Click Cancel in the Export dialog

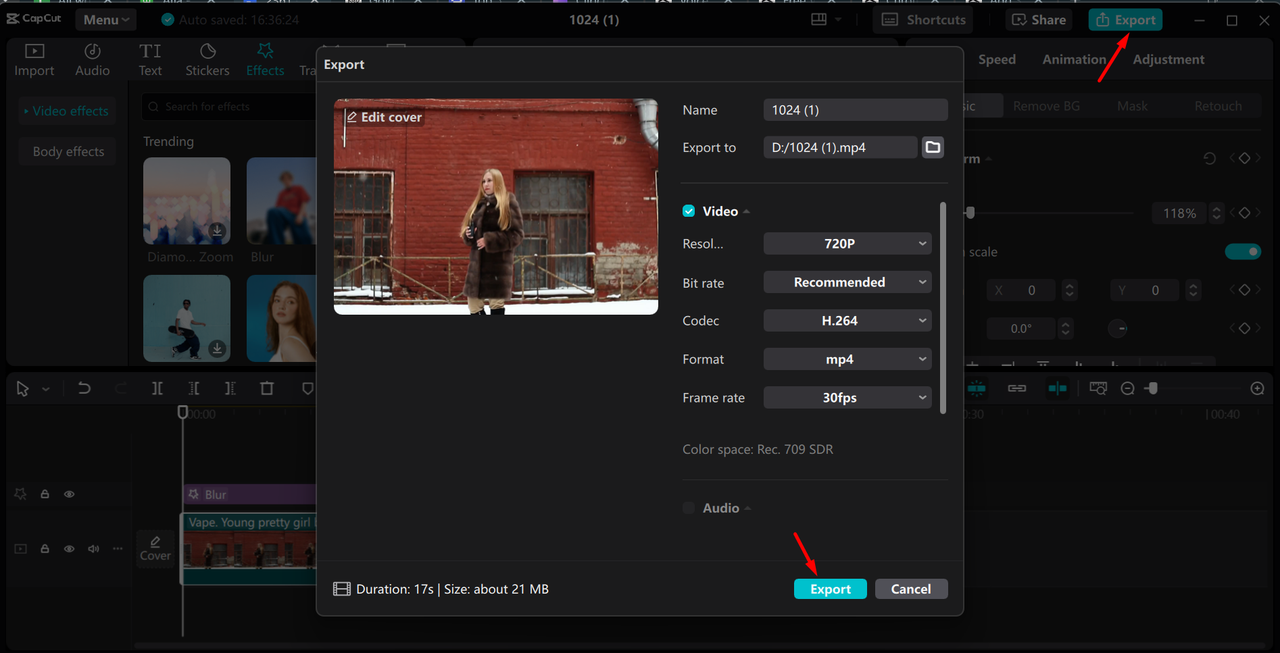point(911,589)
